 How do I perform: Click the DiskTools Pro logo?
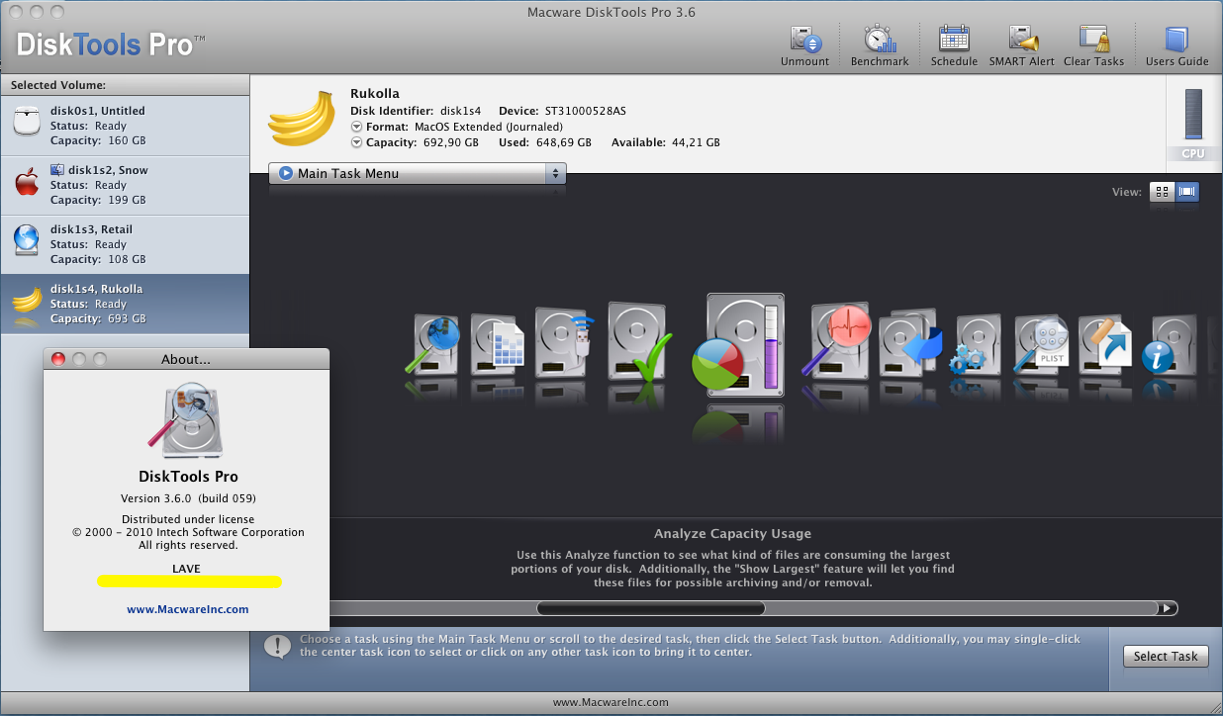[111, 44]
